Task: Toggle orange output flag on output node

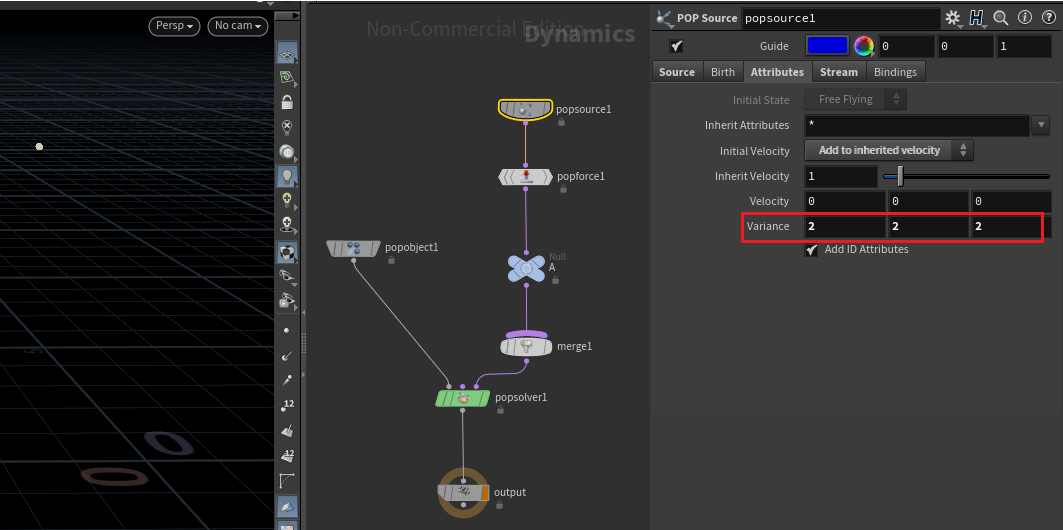Action: click(484, 493)
